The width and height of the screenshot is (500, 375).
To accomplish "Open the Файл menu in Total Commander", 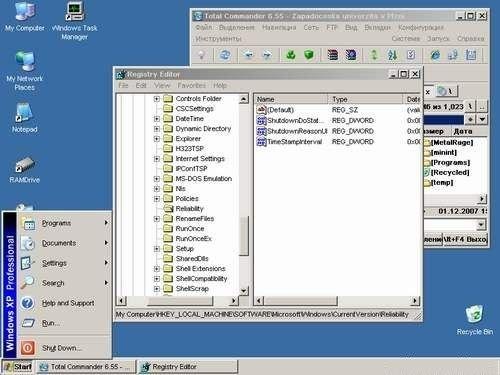I will (204, 27).
